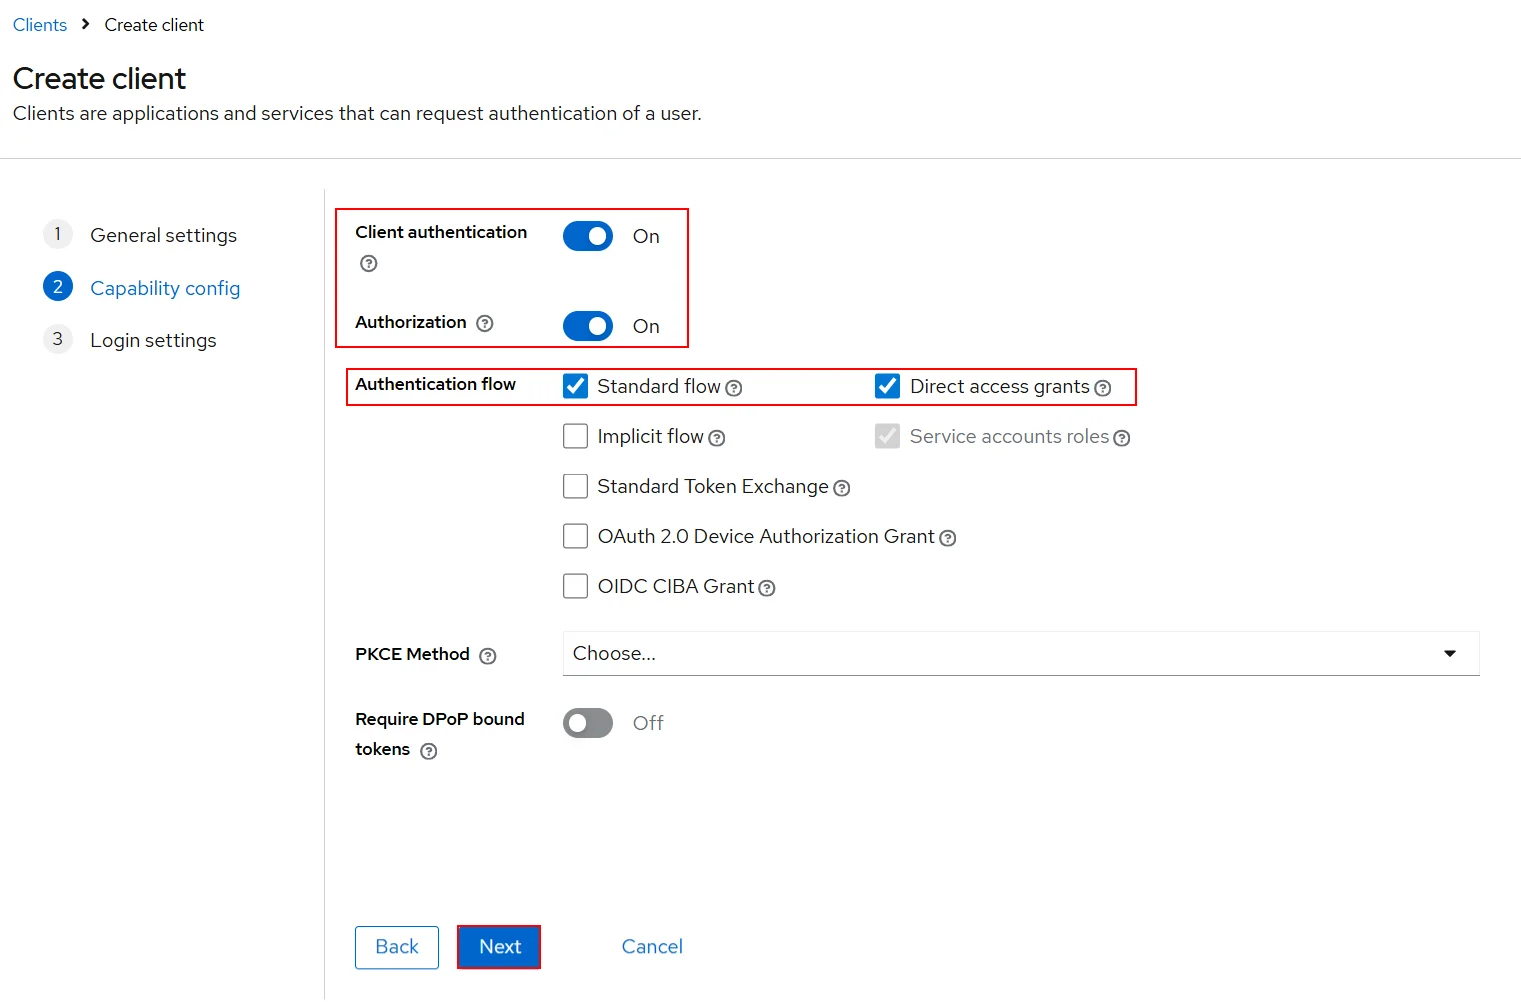Open the PKCE Method help tooltip
Viewport: 1521px width, 1002px height.
click(x=488, y=656)
